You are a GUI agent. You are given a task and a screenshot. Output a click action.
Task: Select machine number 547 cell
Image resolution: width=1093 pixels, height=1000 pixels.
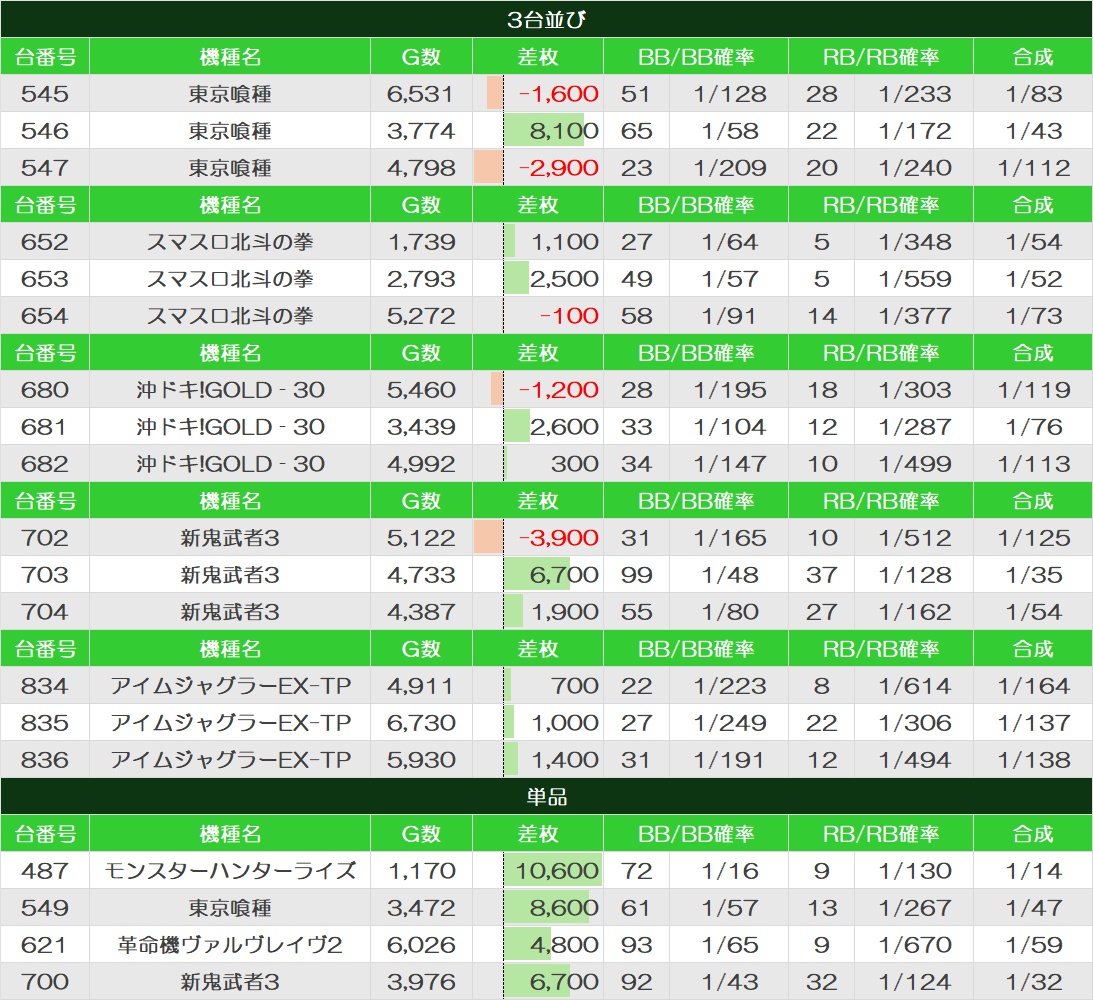pyautogui.click(x=45, y=167)
